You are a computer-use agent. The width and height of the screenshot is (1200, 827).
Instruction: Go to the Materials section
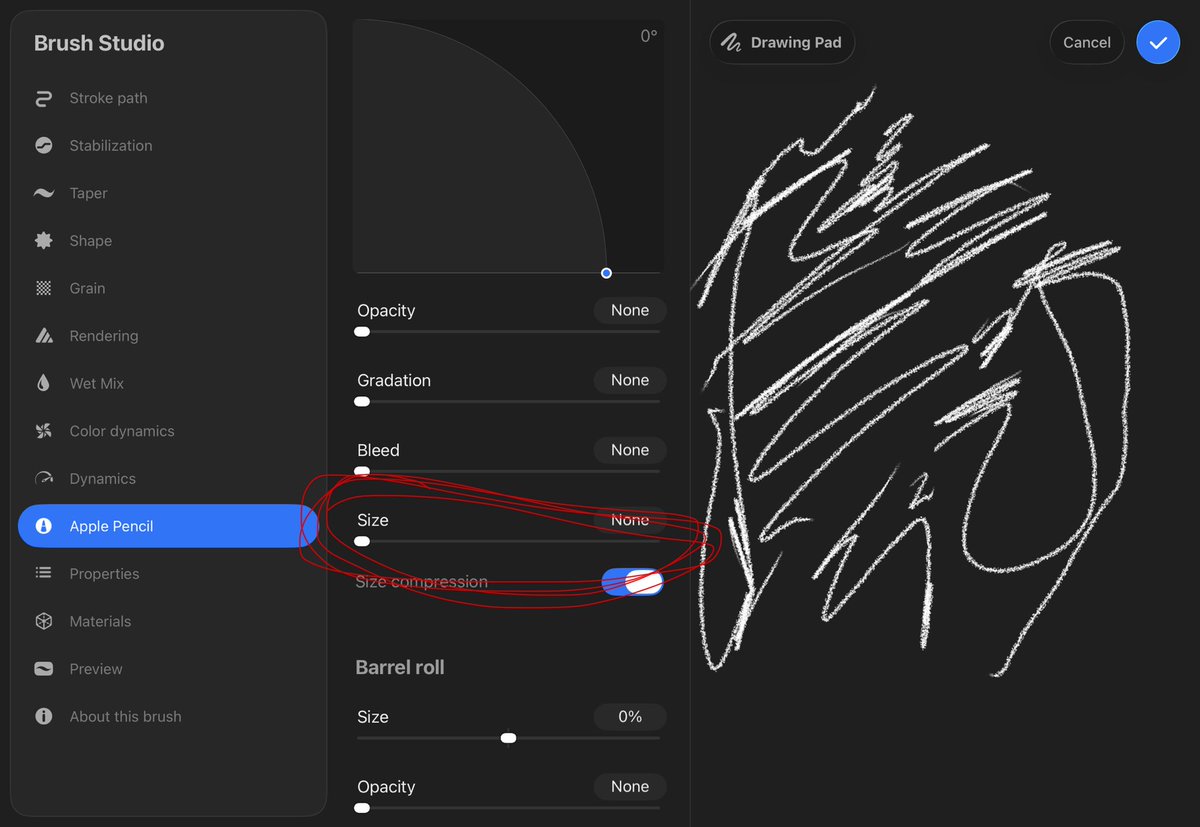168,621
